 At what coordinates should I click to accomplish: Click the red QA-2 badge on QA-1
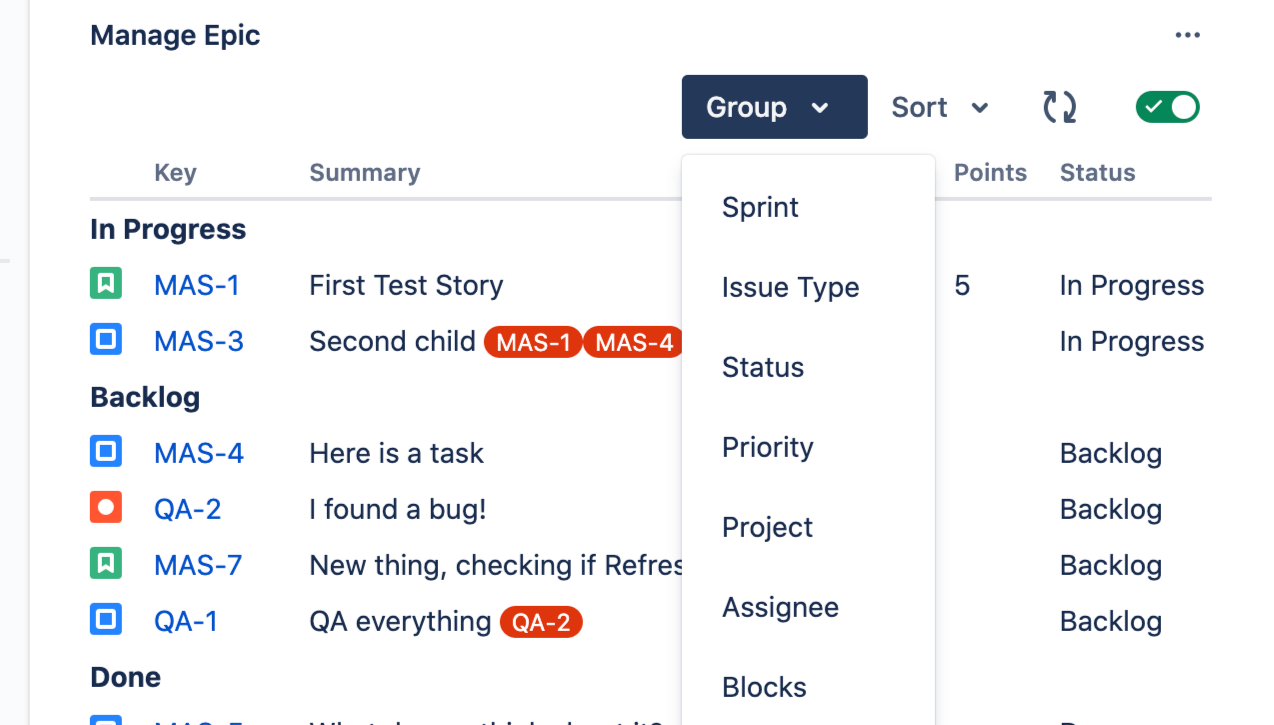(541, 622)
